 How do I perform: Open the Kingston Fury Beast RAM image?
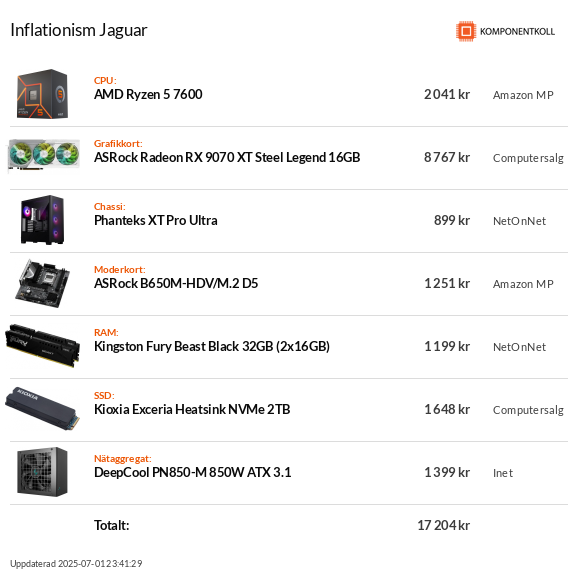(x=42, y=346)
